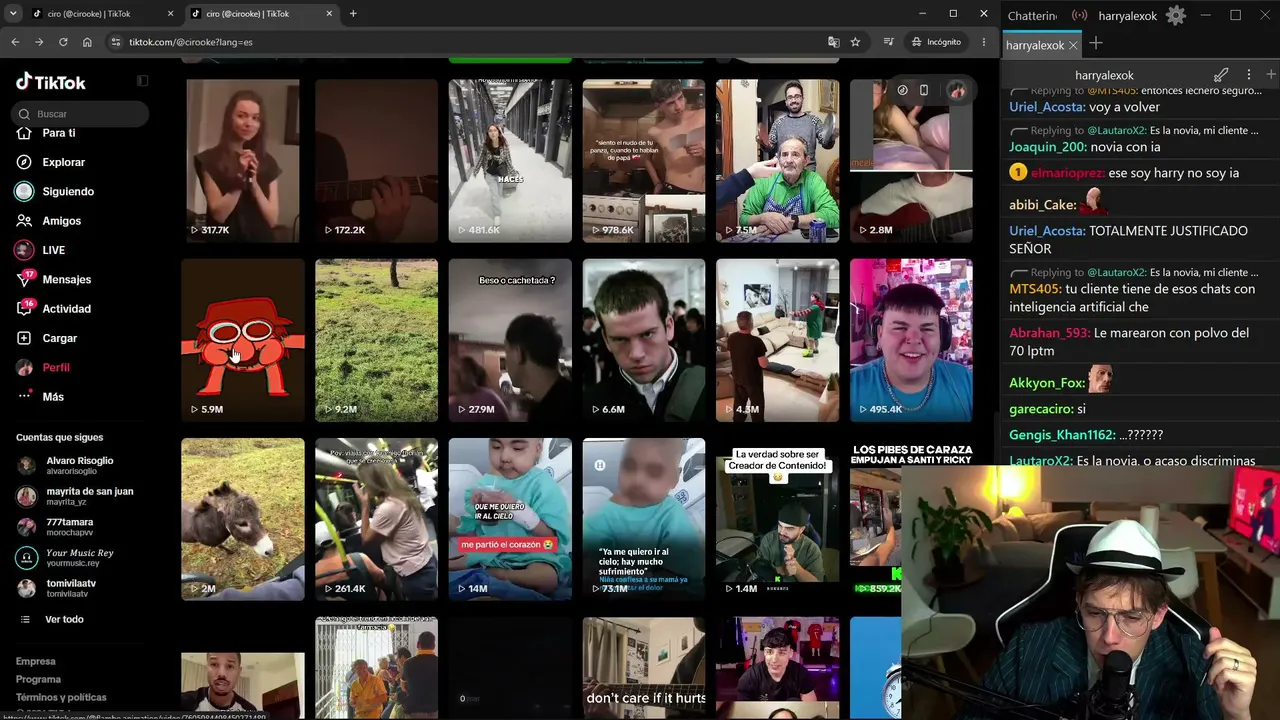Click the translate page icon
Image resolution: width=1280 pixels, height=720 pixels.
(x=833, y=42)
